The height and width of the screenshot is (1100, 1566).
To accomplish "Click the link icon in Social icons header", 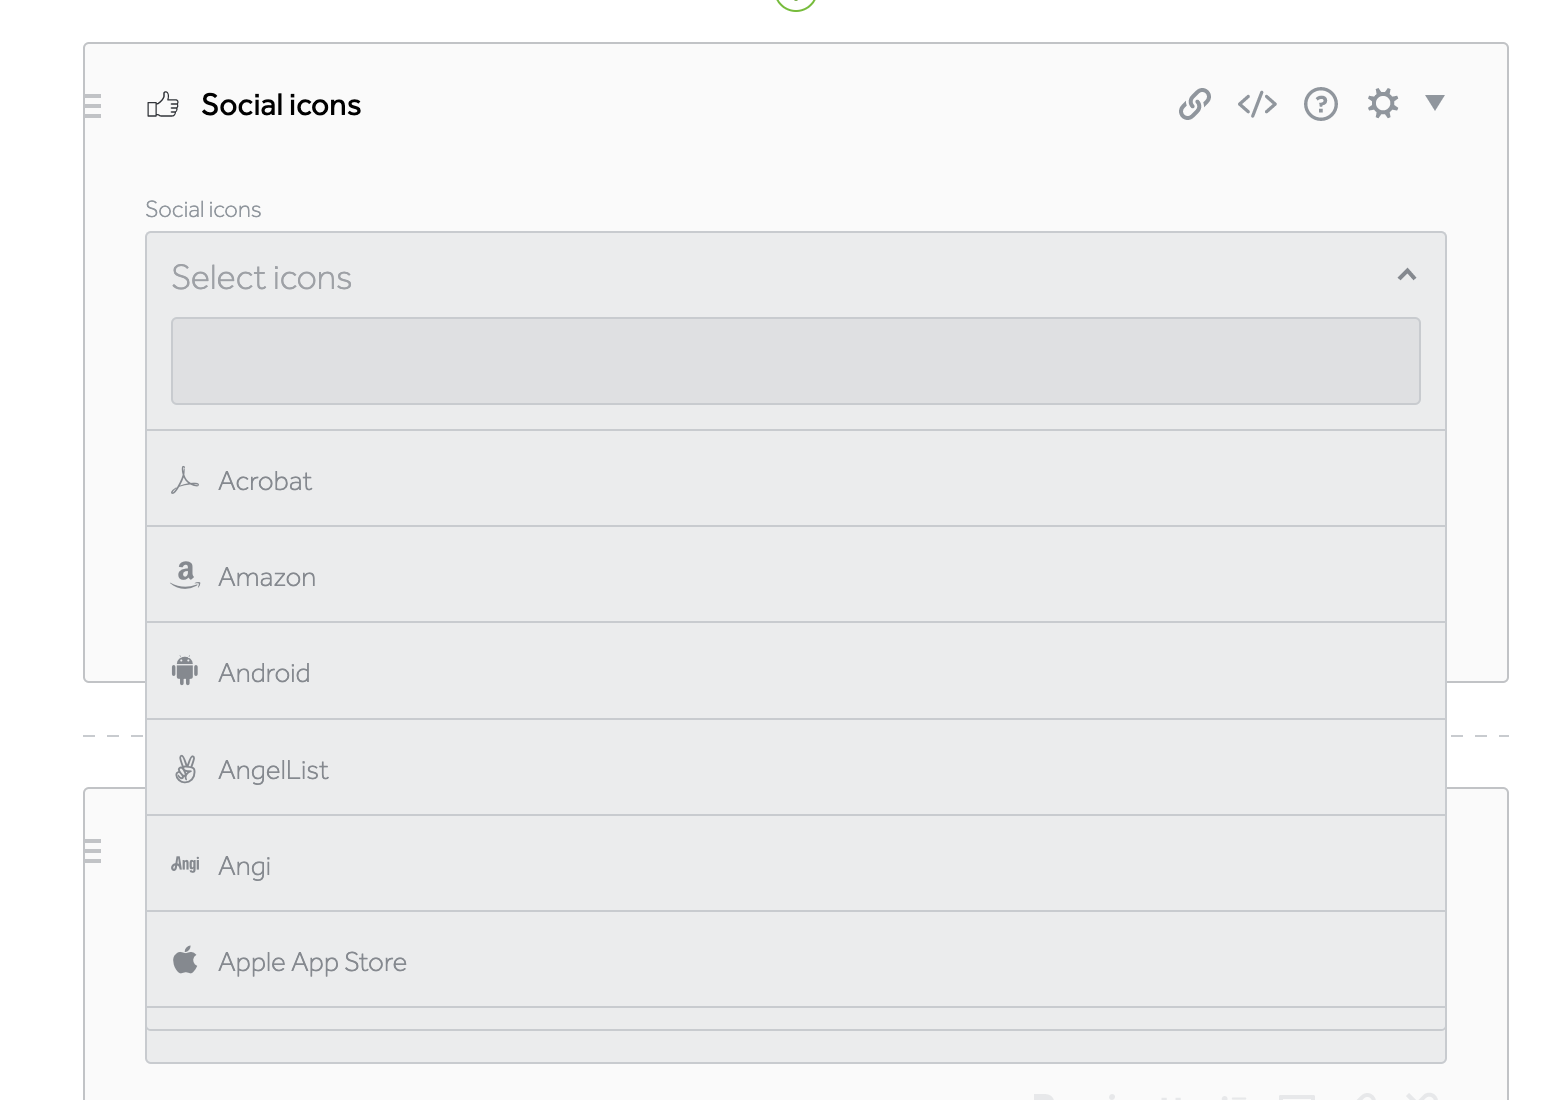I will tap(1194, 104).
